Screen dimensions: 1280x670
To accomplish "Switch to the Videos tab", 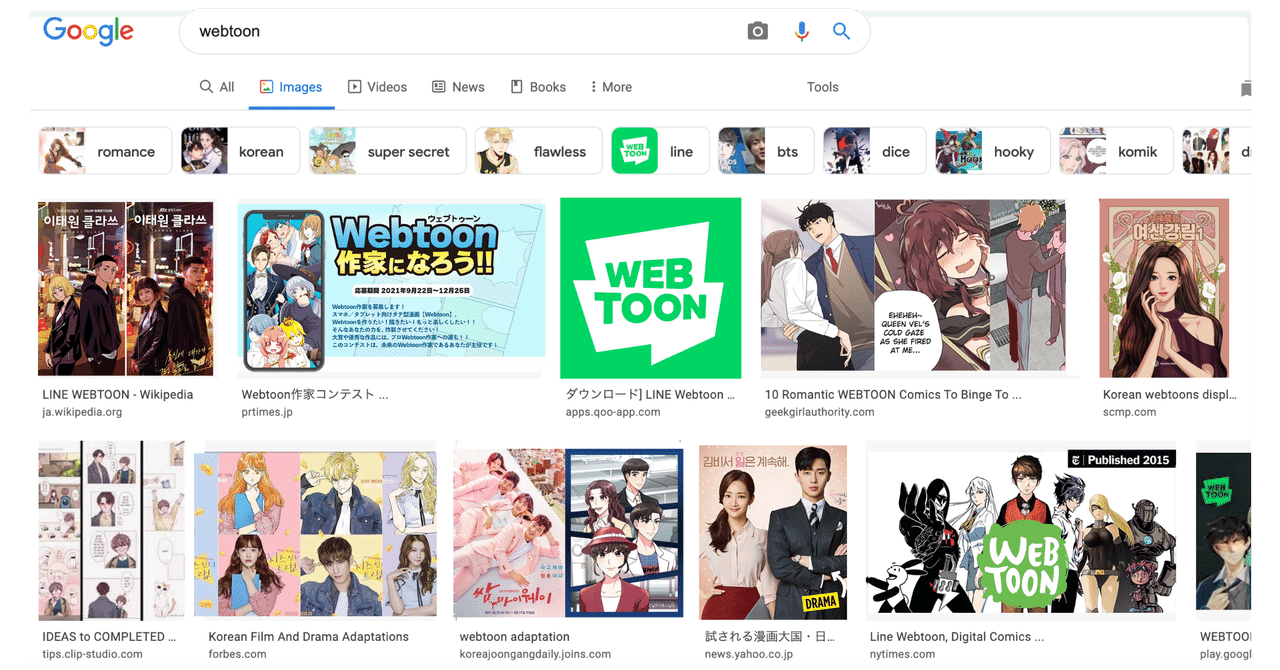I will 377,87.
